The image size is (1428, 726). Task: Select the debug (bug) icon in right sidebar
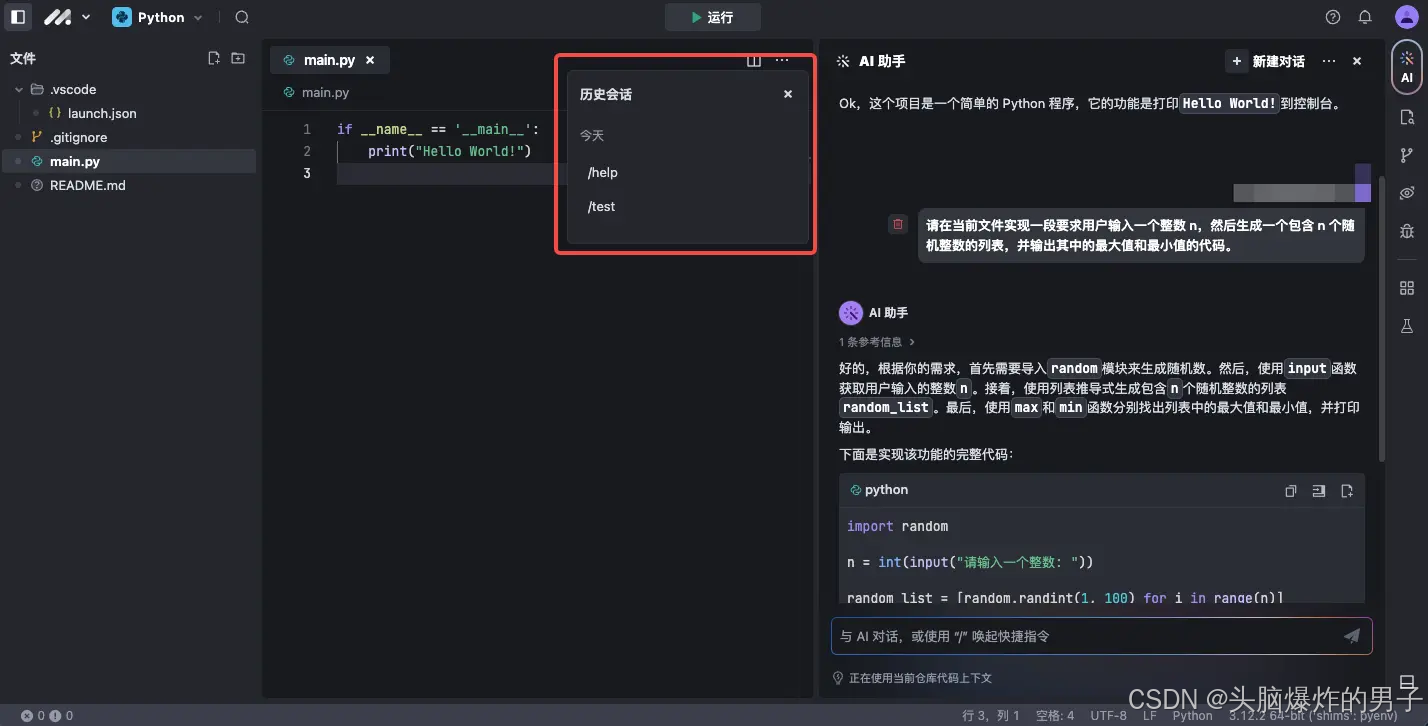pos(1407,232)
